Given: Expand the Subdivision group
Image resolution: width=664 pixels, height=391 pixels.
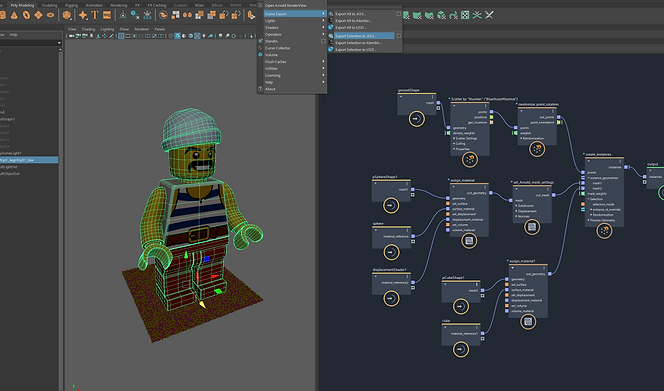Looking at the screenshot, I should point(516,205).
